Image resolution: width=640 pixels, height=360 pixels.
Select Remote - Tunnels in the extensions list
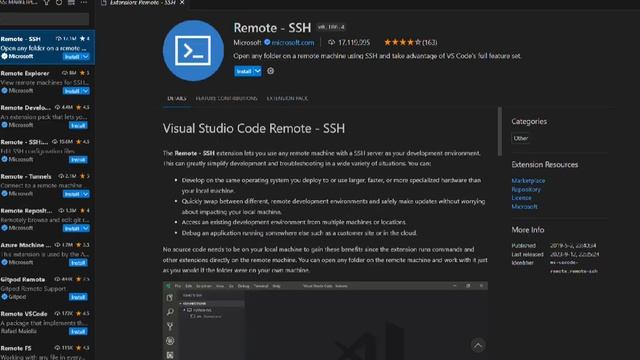[x=47, y=184]
